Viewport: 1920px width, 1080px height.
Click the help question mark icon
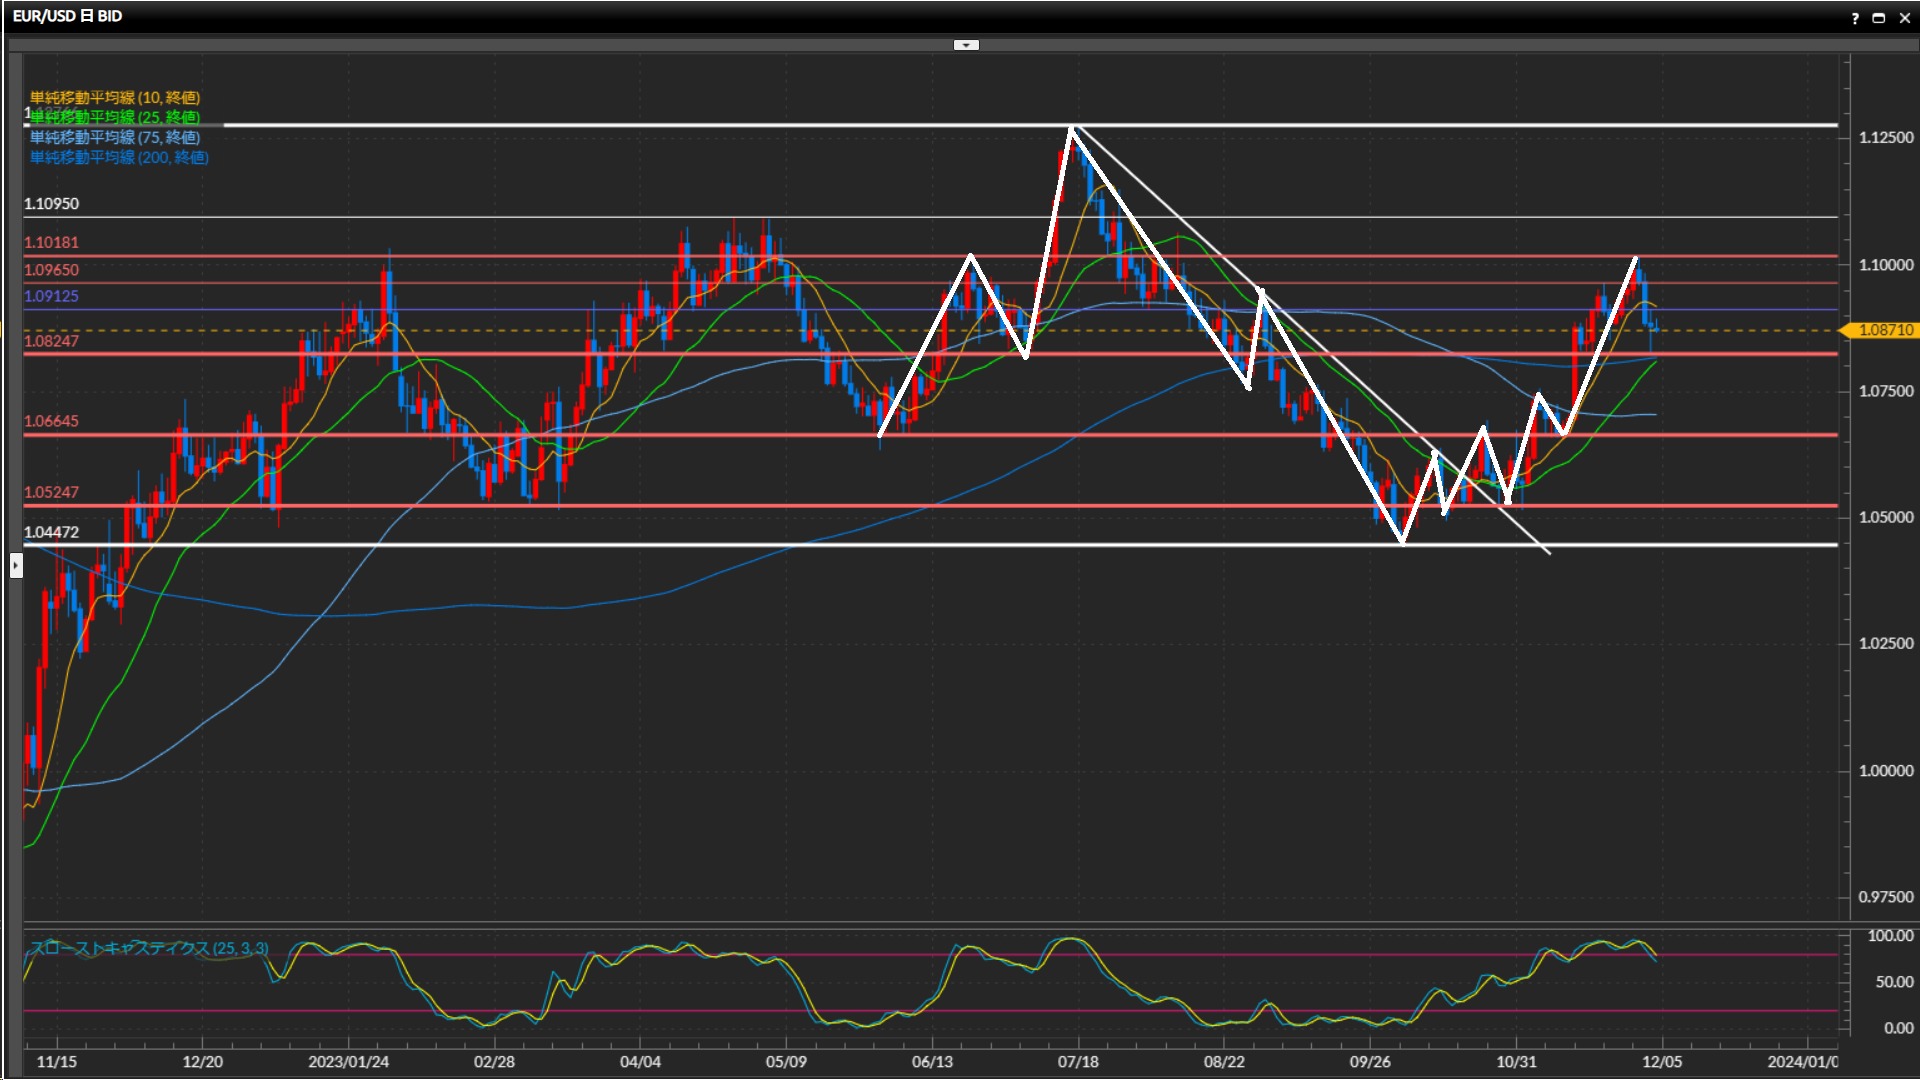(x=1855, y=18)
